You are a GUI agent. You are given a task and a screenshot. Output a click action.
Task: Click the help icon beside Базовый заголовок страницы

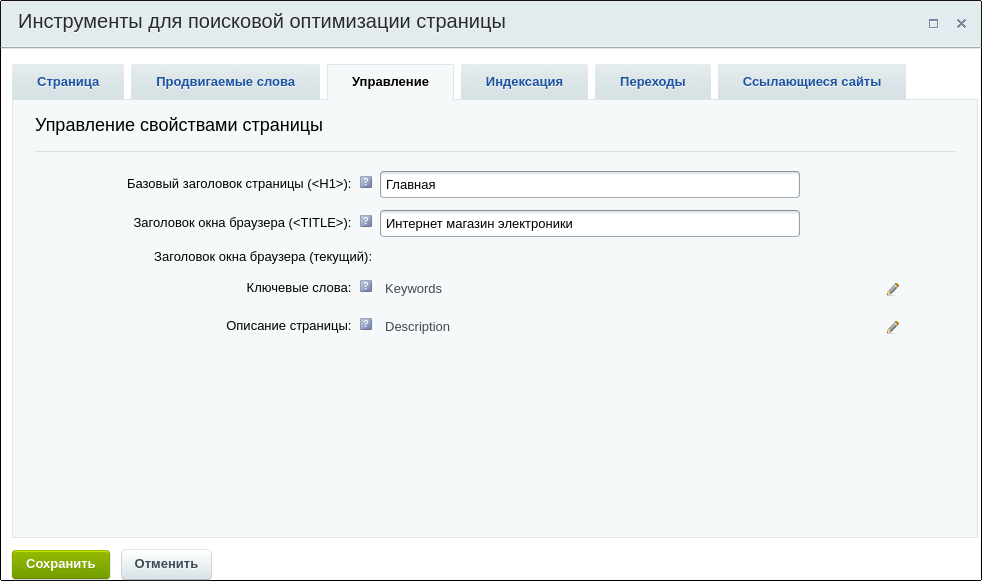coord(366,183)
